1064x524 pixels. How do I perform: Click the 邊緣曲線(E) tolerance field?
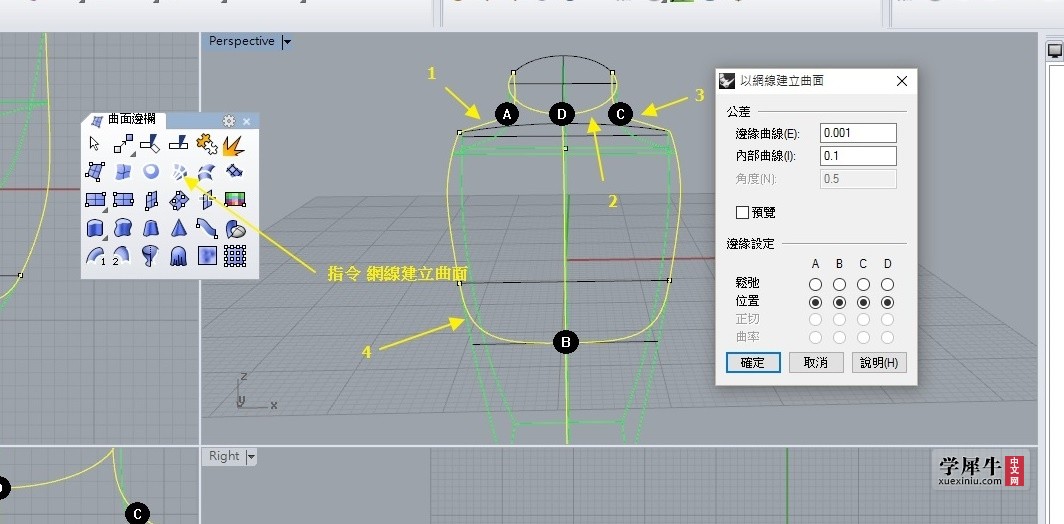(858, 133)
